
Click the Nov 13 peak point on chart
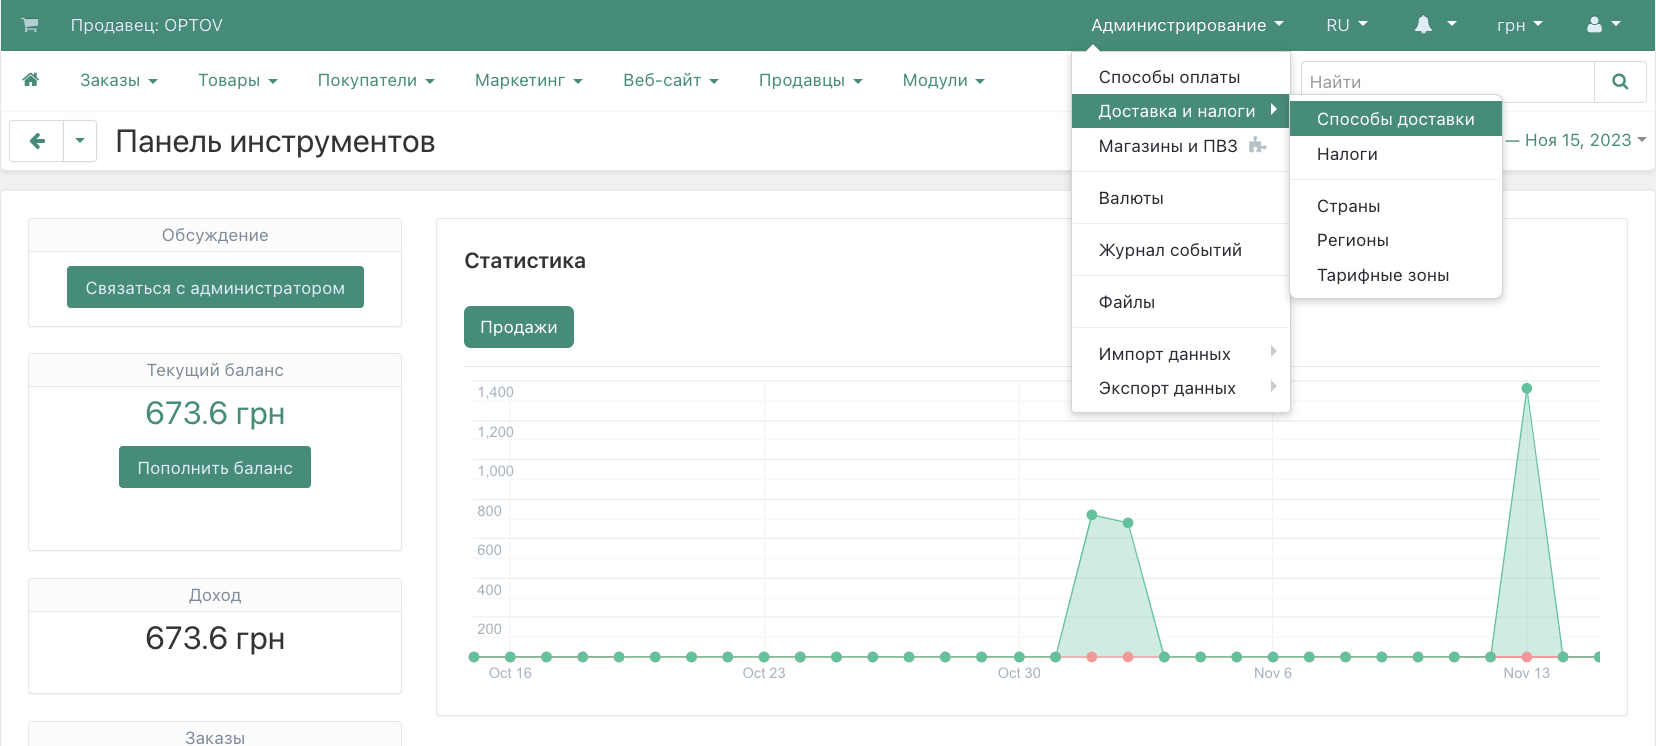(x=1526, y=388)
